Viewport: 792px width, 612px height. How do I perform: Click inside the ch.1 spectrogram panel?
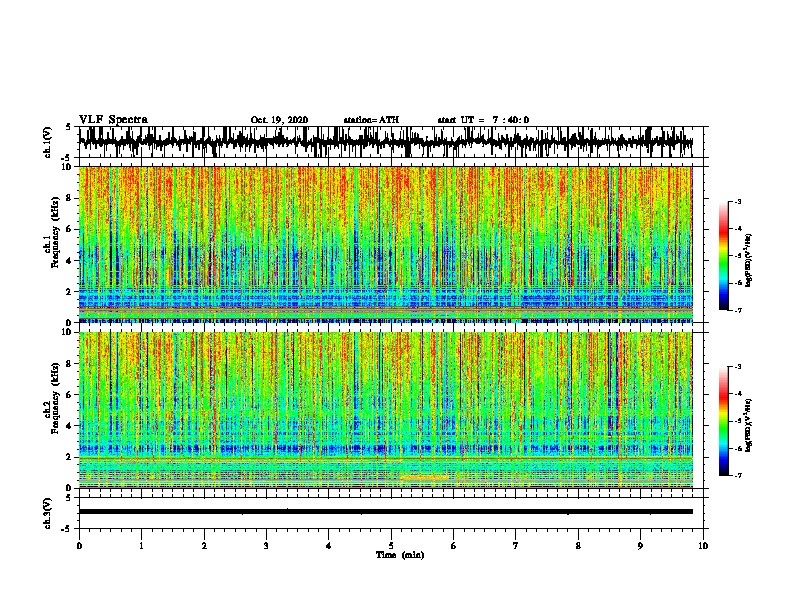click(x=385, y=244)
